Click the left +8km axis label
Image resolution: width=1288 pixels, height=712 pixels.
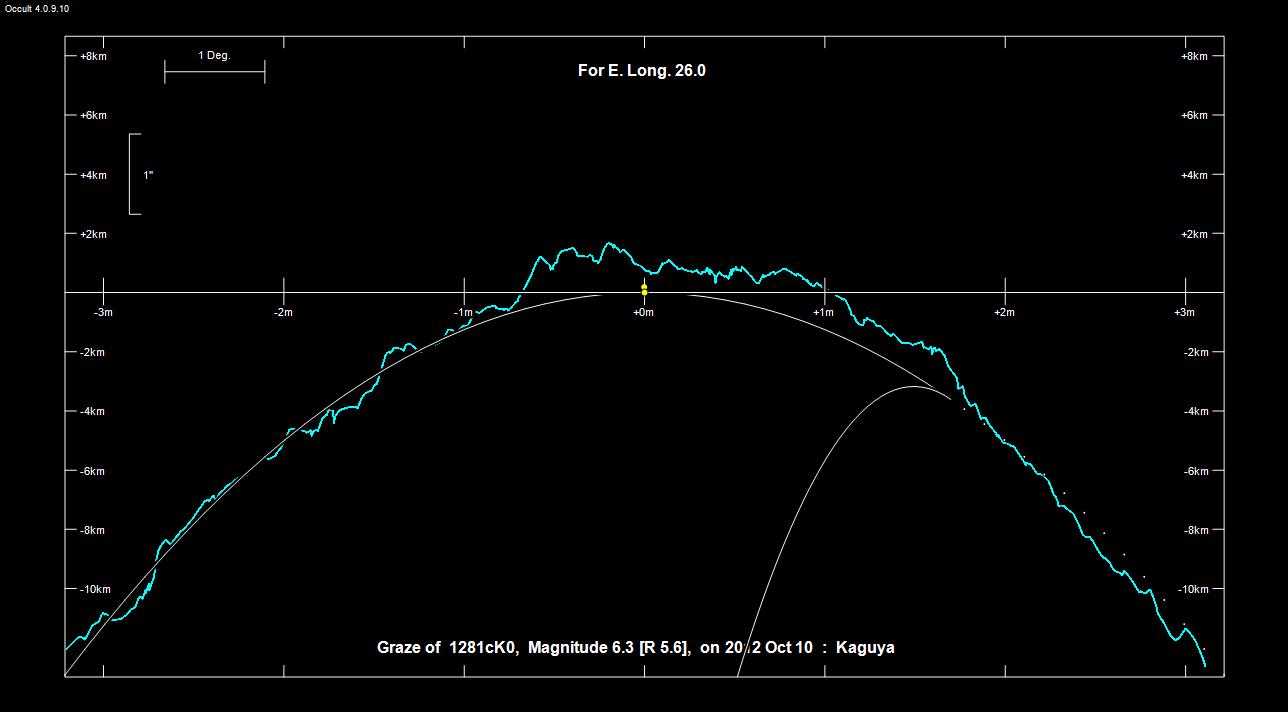pyautogui.click(x=93, y=57)
